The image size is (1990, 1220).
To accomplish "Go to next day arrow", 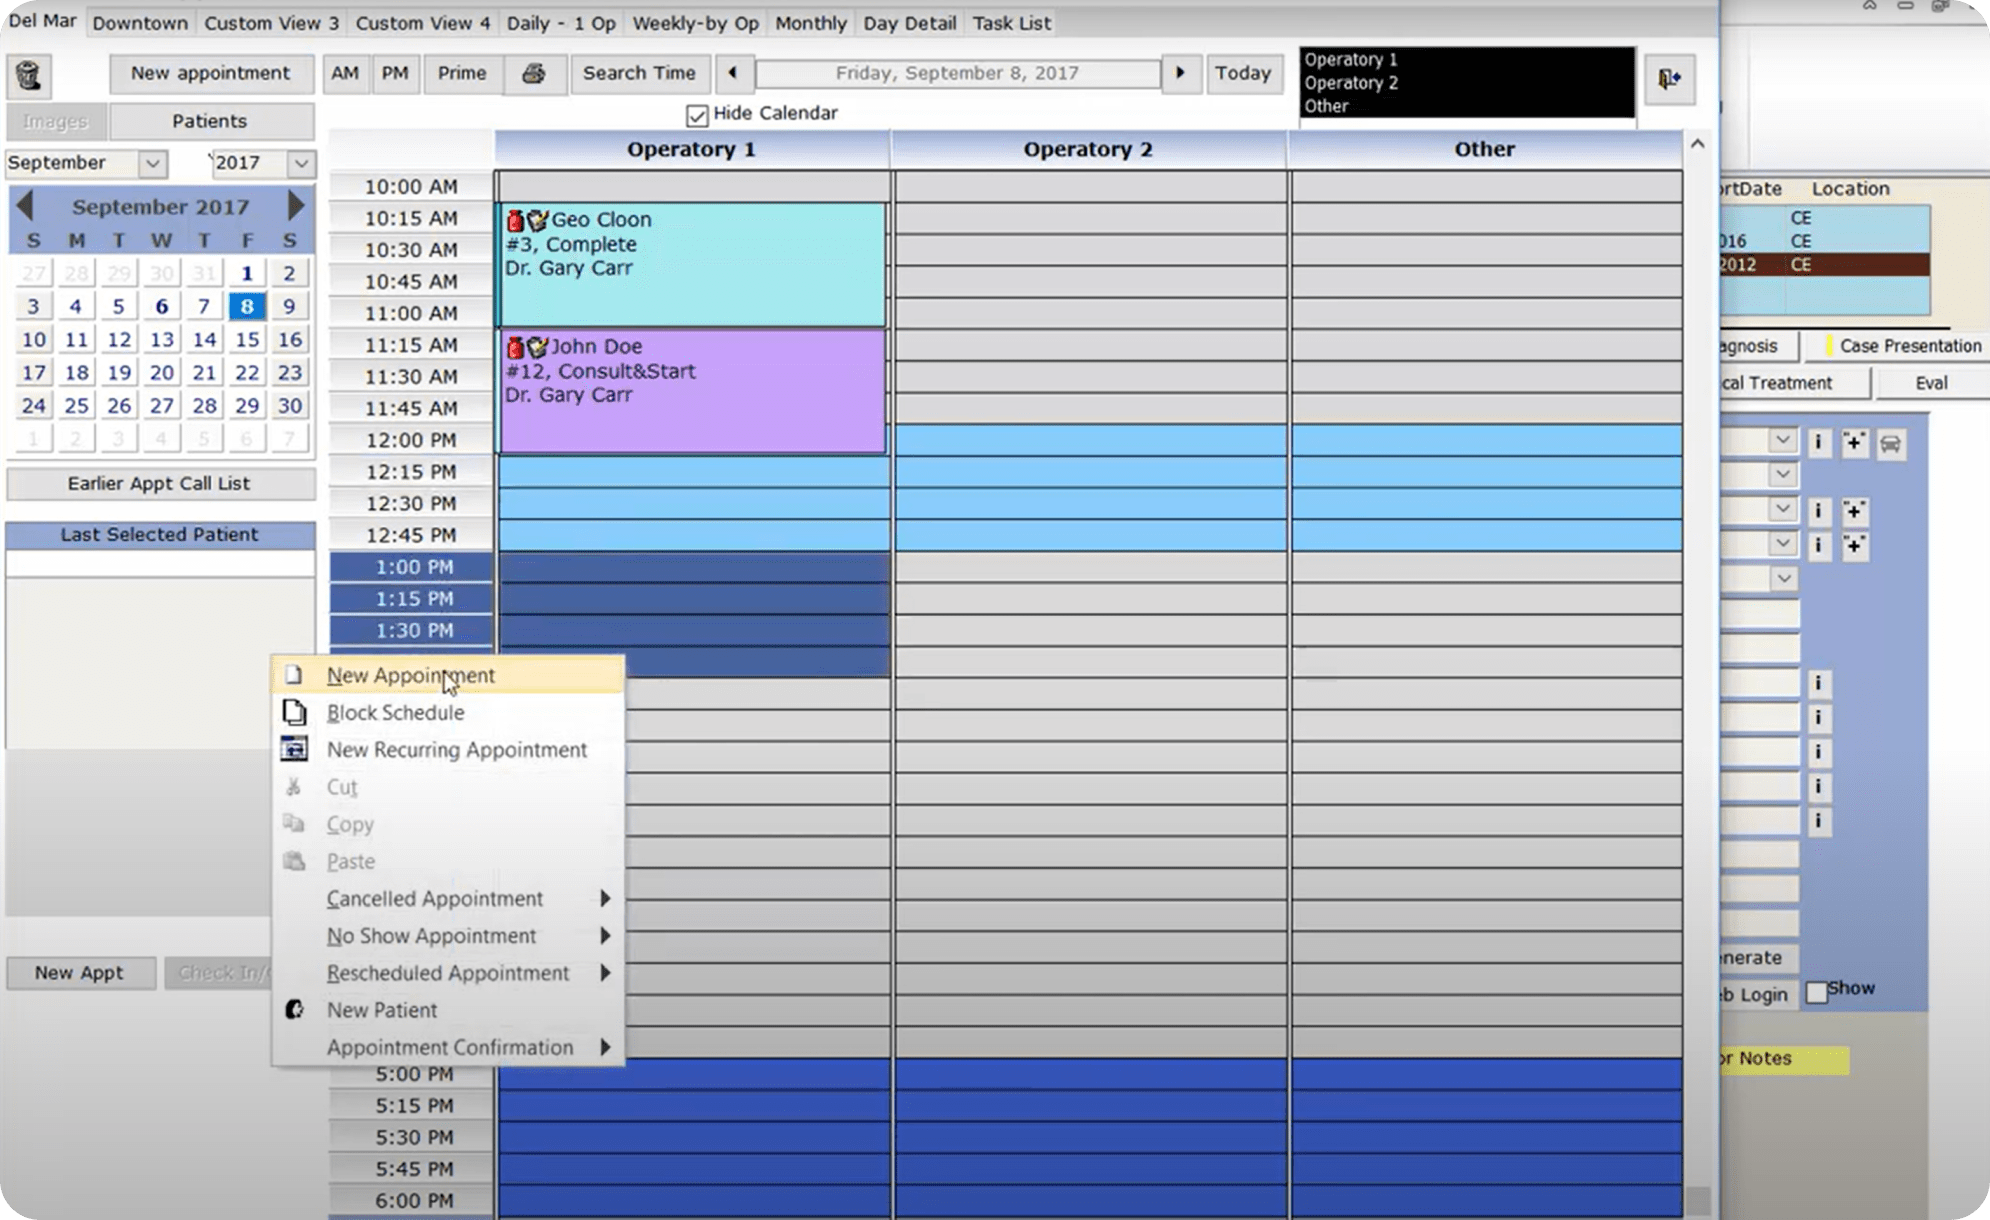I will [x=1180, y=73].
